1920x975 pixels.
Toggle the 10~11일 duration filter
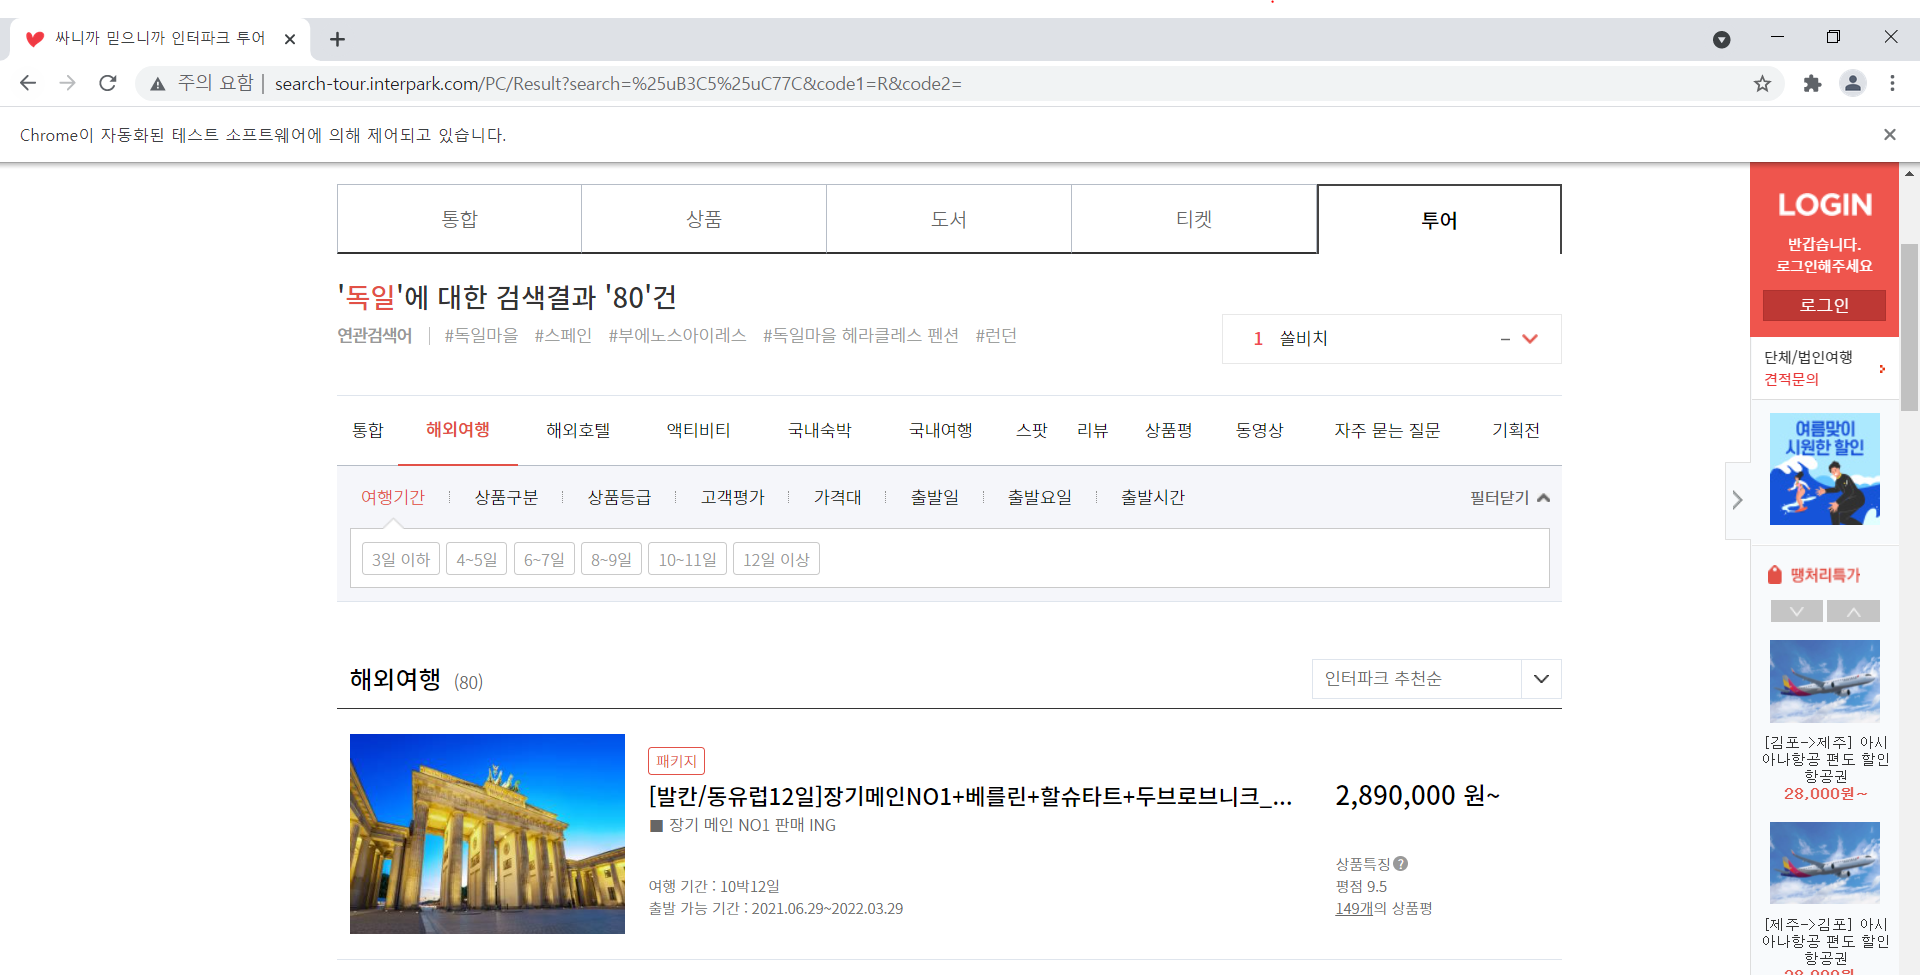[687, 560]
